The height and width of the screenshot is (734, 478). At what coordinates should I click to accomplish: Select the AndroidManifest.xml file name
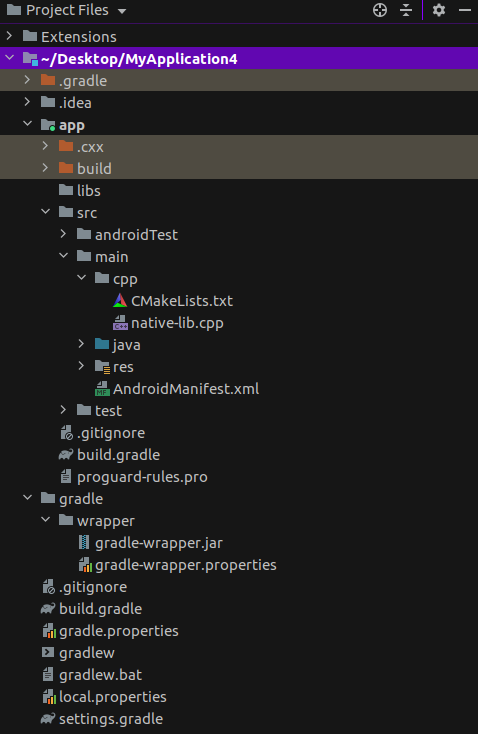click(186, 389)
